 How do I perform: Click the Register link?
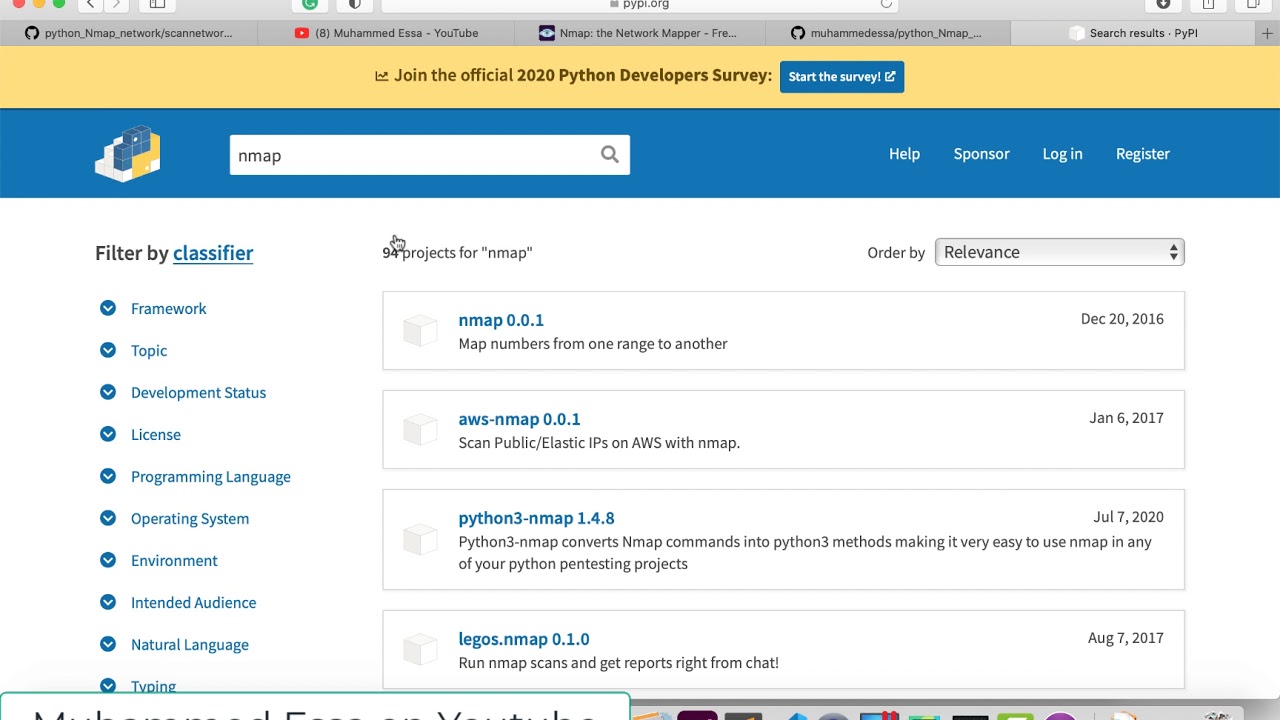[x=1143, y=154]
